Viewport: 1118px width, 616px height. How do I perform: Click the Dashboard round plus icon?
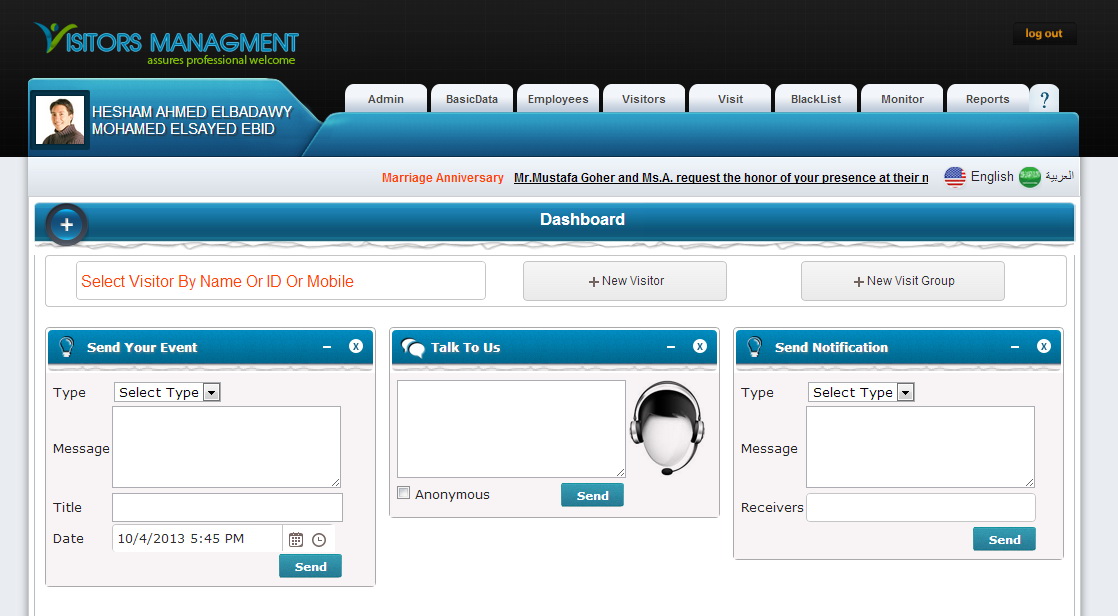[x=67, y=225]
